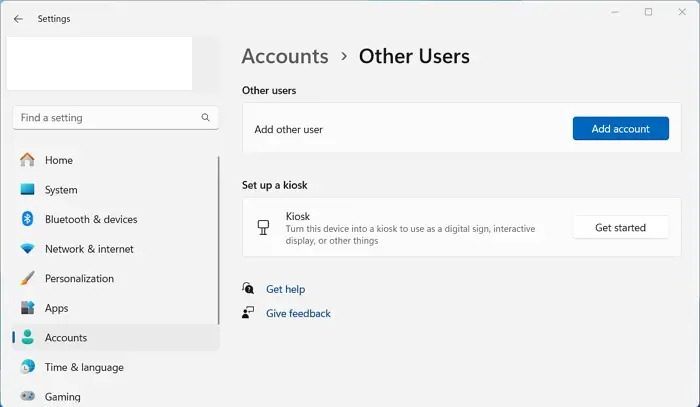The height and width of the screenshot is (407, 700).
Task: Click the Personalization paintbrush icon
Action: tap(27, 279)
